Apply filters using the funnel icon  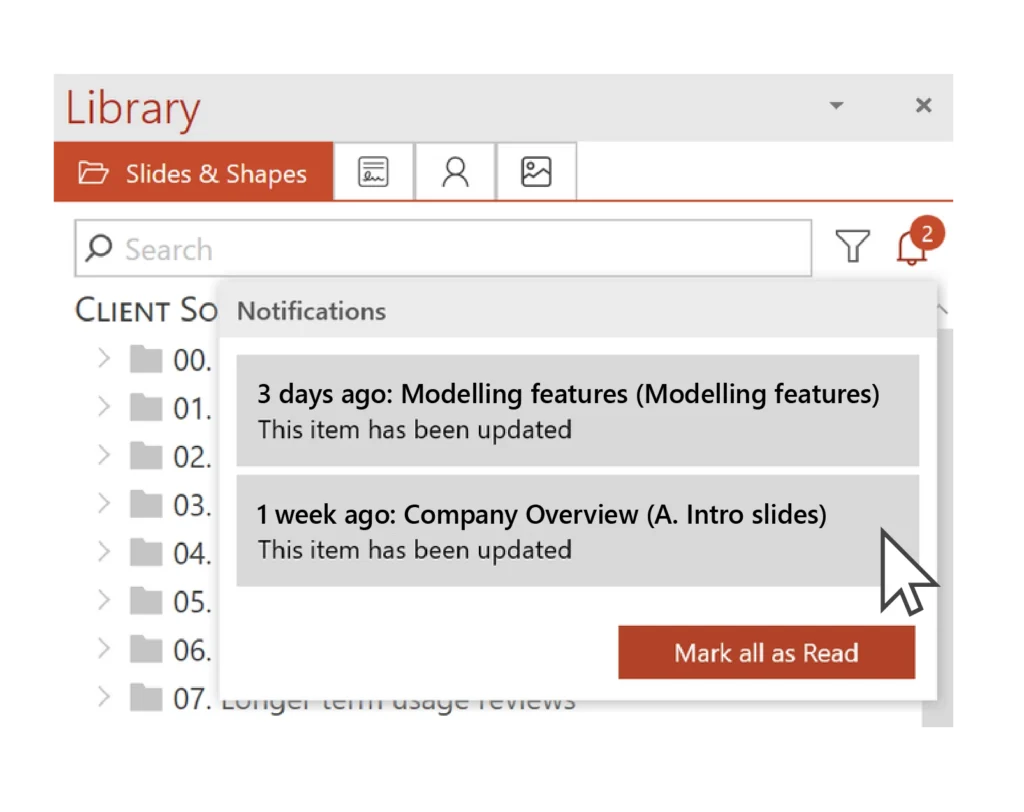click(851, 248)
